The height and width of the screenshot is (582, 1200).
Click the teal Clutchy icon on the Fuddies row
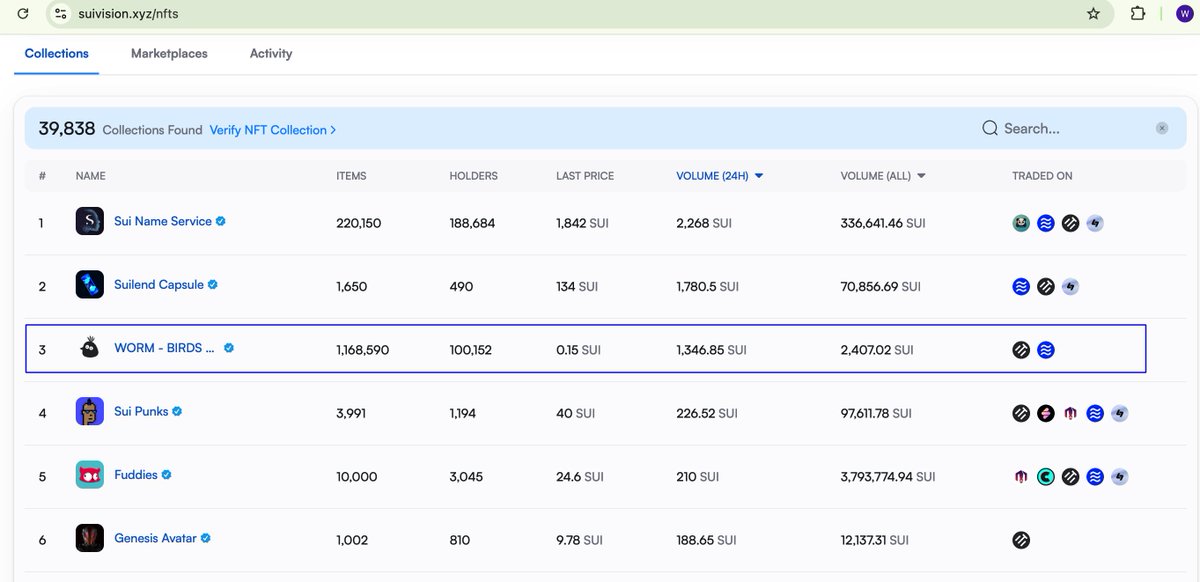click(x=1046, y=477)
